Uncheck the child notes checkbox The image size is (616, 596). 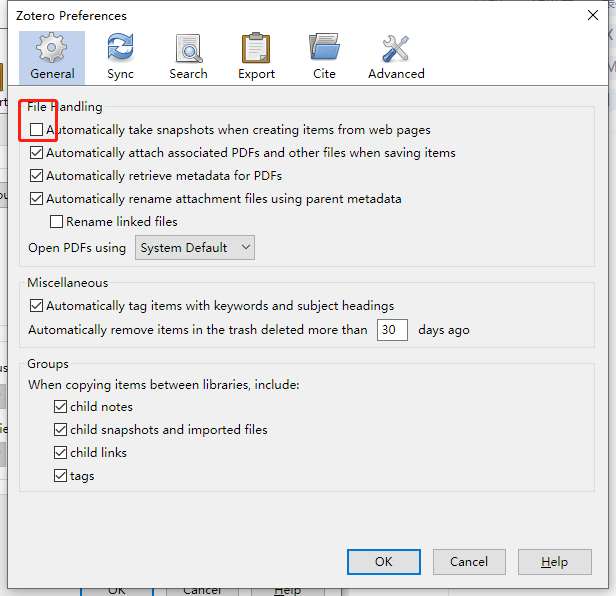pos(60,407)
